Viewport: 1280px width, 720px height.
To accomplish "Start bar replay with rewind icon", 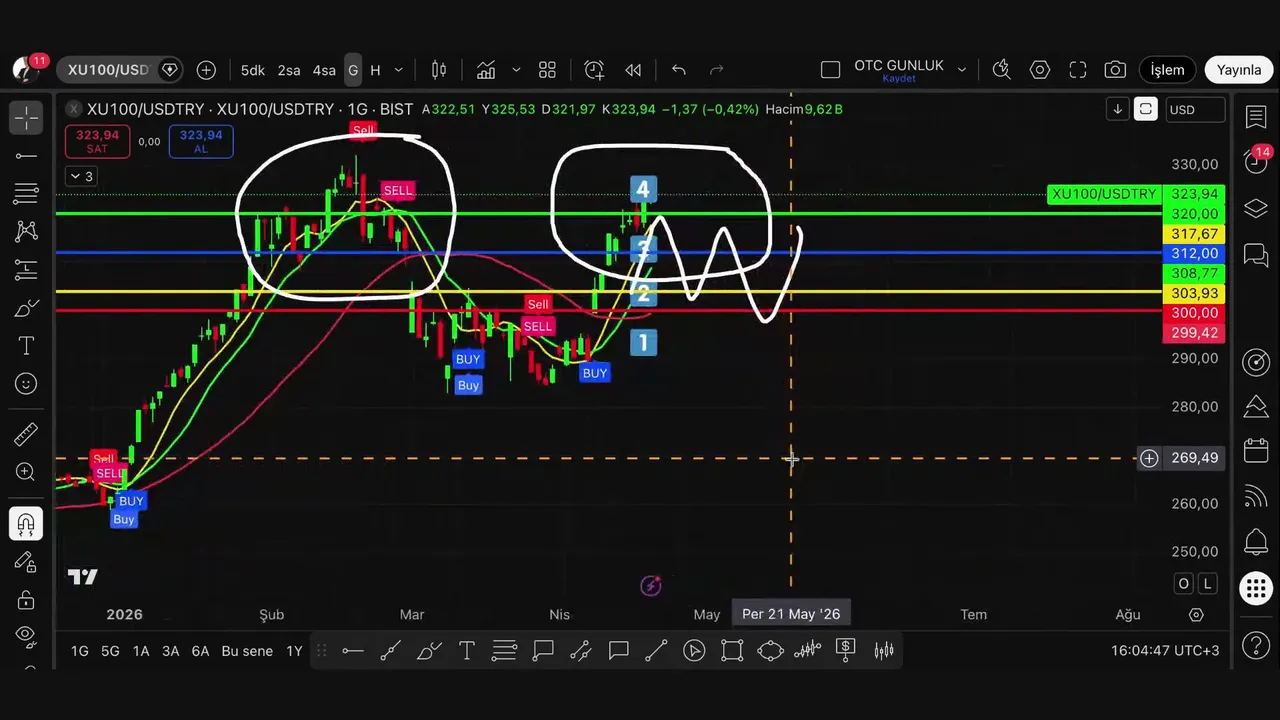I will click(x=633, y=70).
